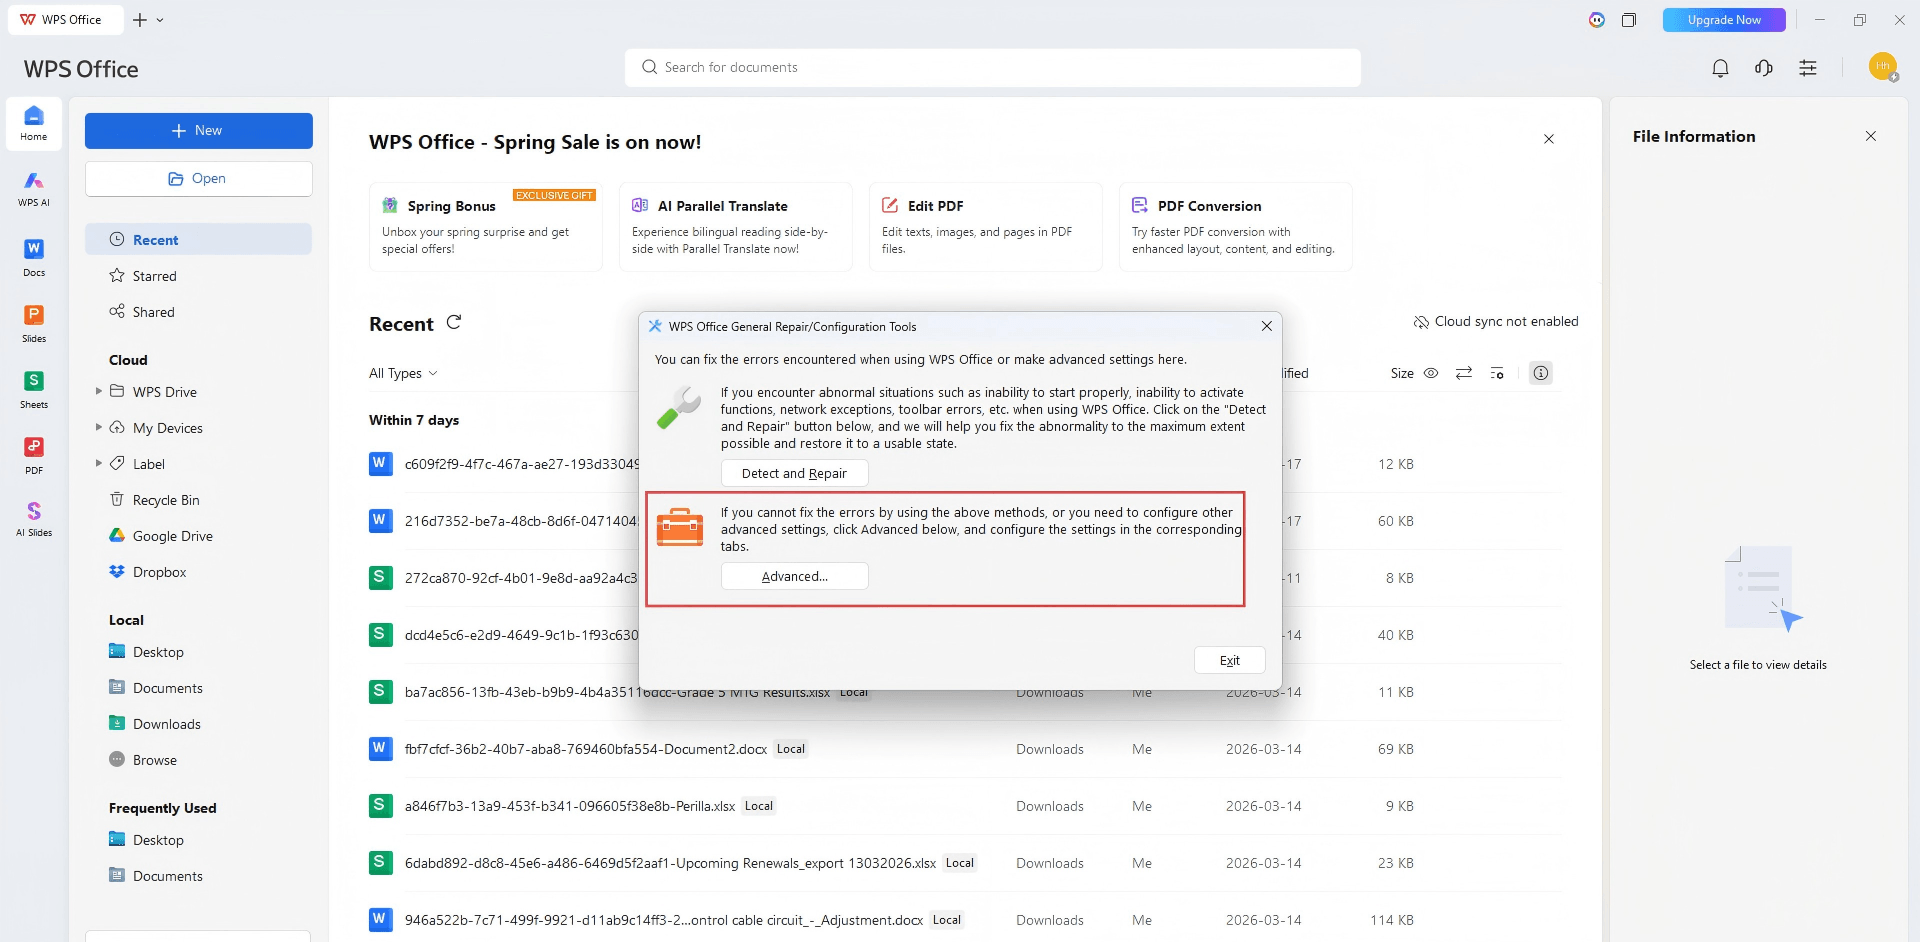This screenshot has width=1920, height=942.
Task: Open the All Types filter dropdown
Action: click(403, 373)
